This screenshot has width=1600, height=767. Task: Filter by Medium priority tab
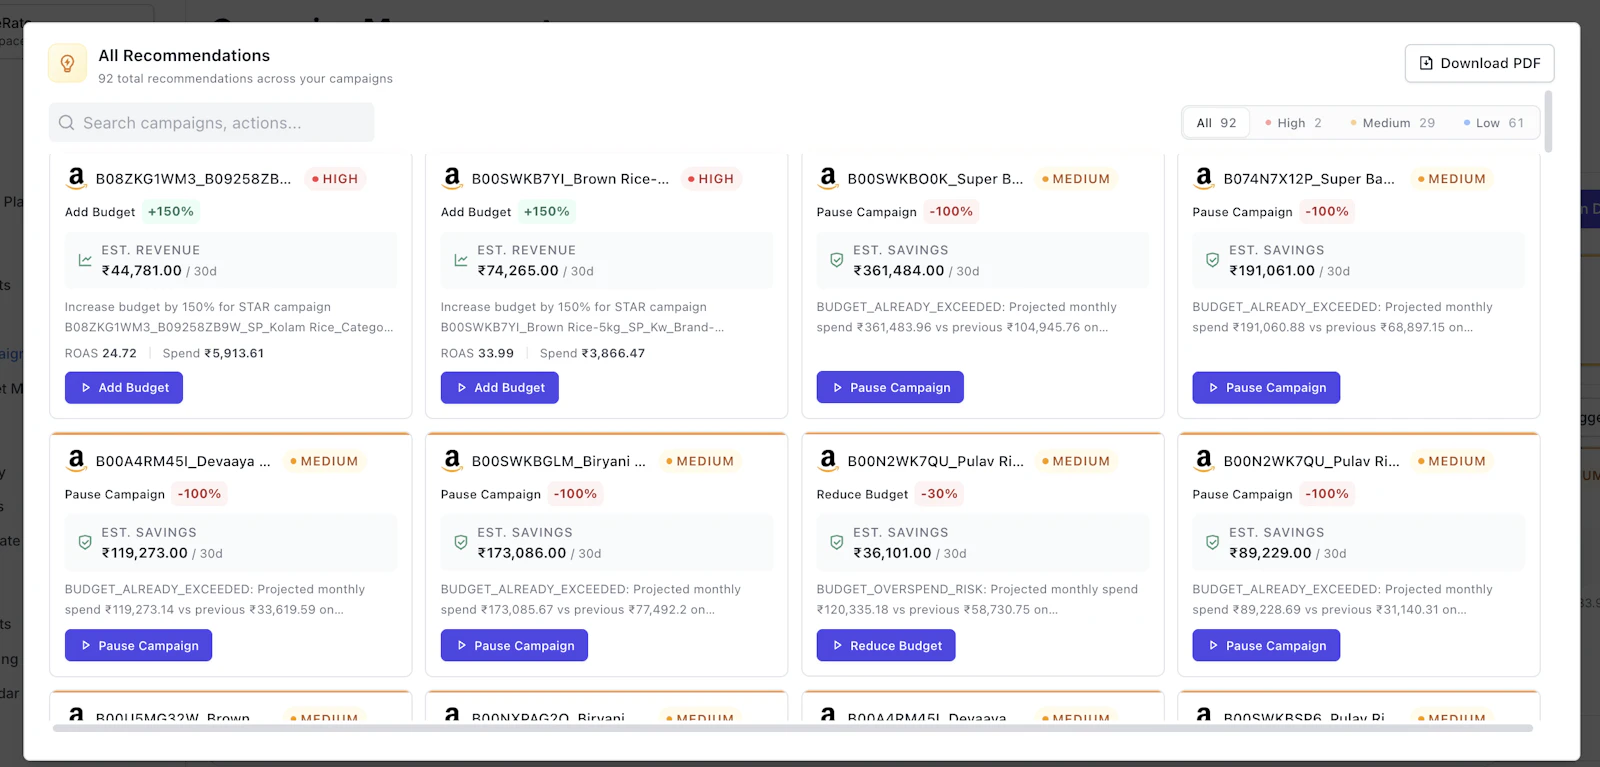(1392, 123)
